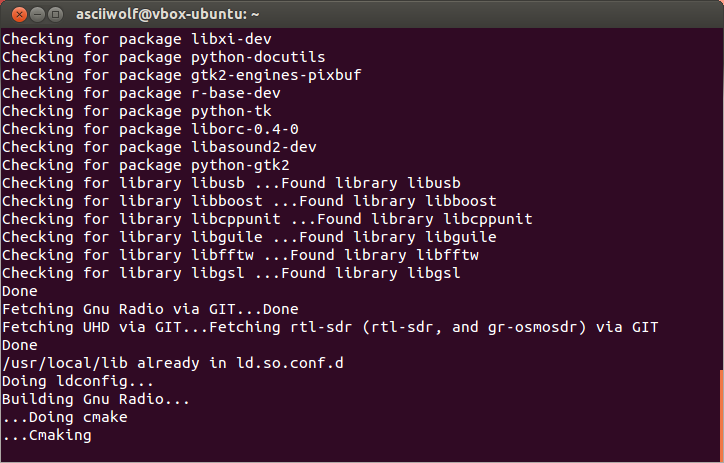Click the '...Cmaking' last output line
Image resolution: width=724 pixels, height=463 pixels.
47,435
